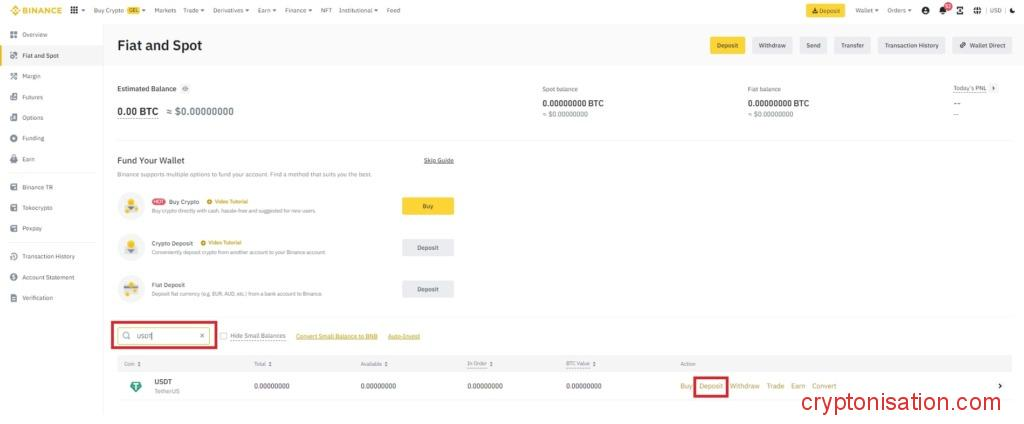The width and height of the screenshot is (1024, 424).
Task: Click Deposit link in USDT row
Action: click(x=711, y=386)
